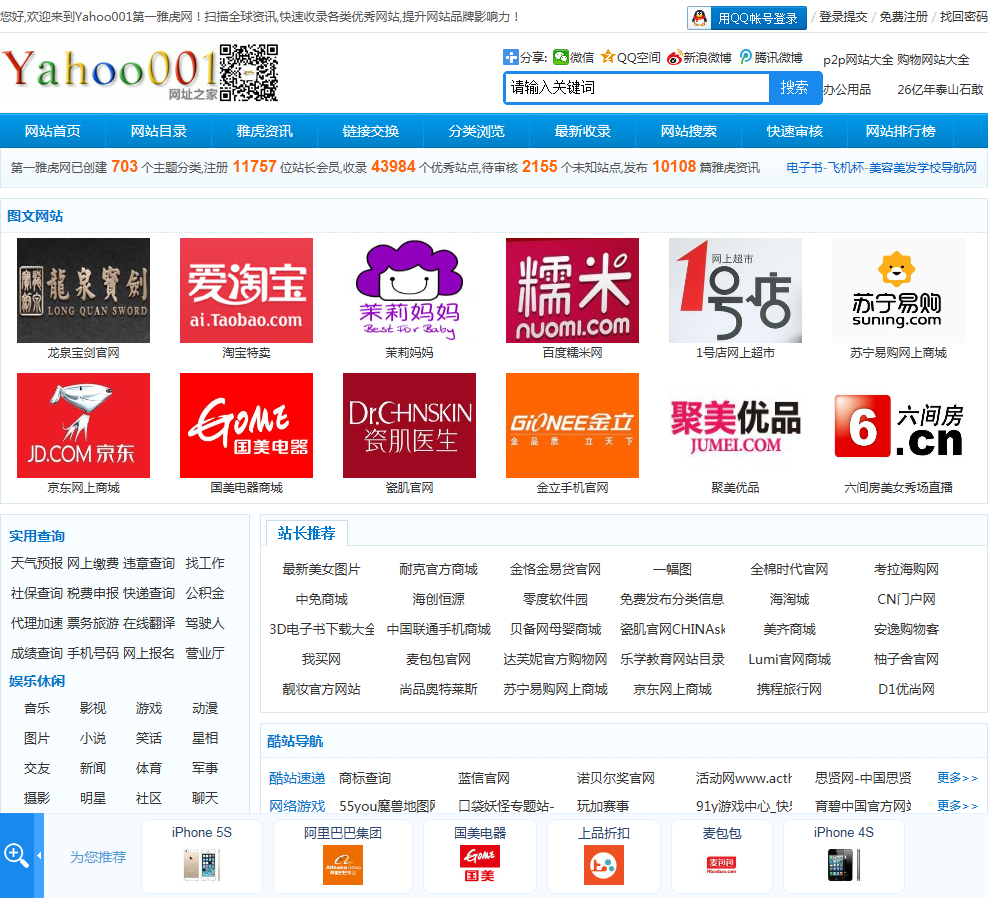
Task: Click the 搜索 search button
Action: pos(795,87)
